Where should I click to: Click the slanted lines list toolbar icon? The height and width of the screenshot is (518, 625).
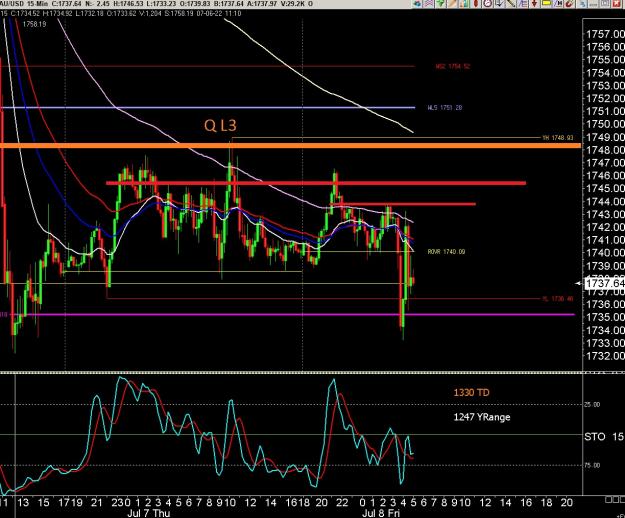[x=523, y=3]
